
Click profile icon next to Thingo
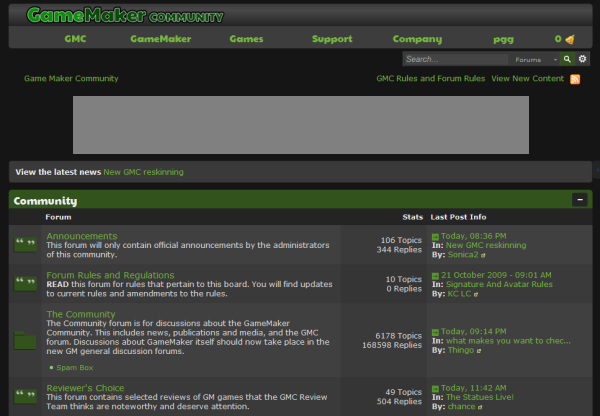479,351
